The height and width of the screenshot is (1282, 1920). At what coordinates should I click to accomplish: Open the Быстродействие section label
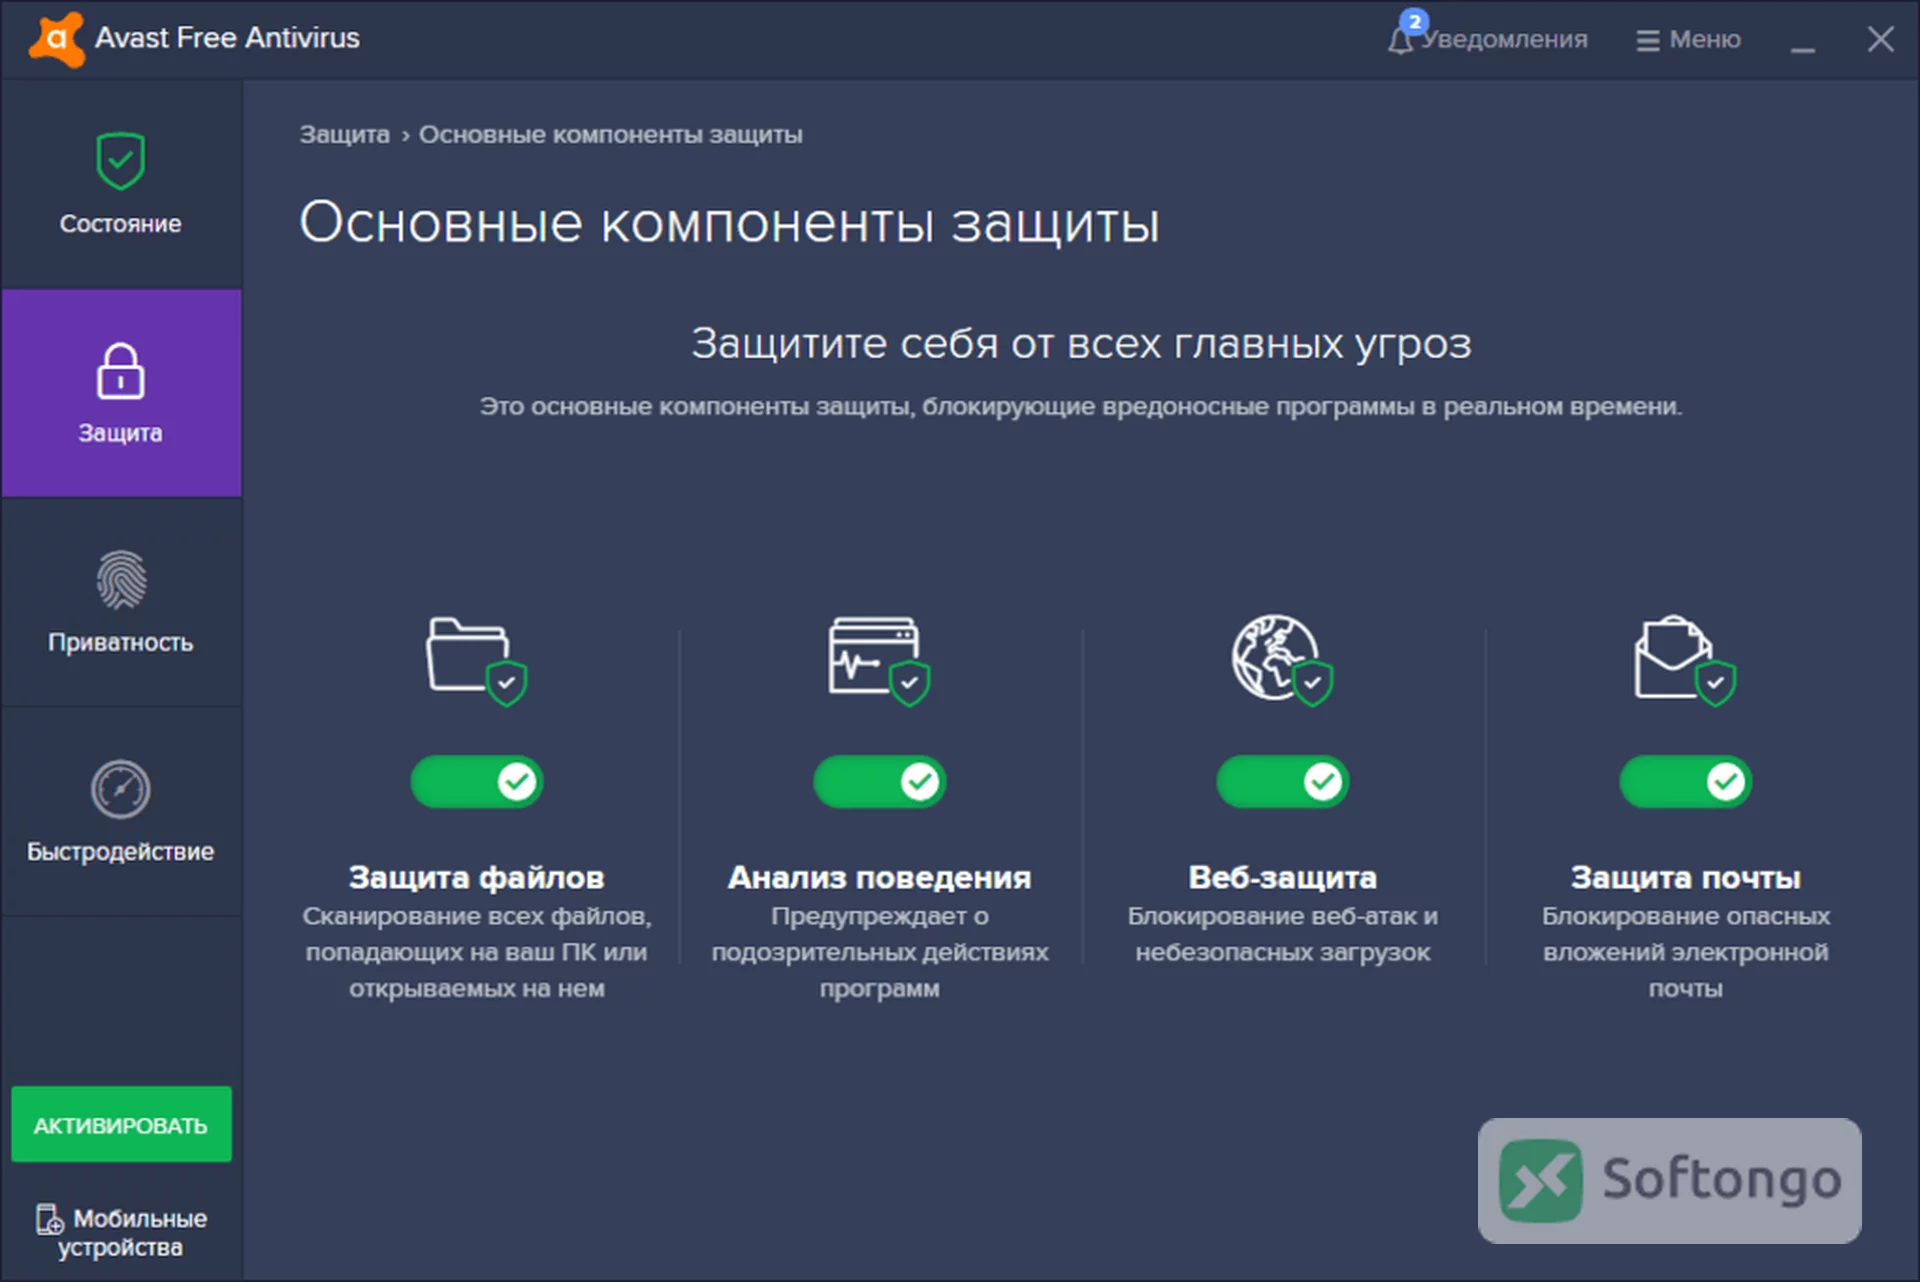pos(121,851)
